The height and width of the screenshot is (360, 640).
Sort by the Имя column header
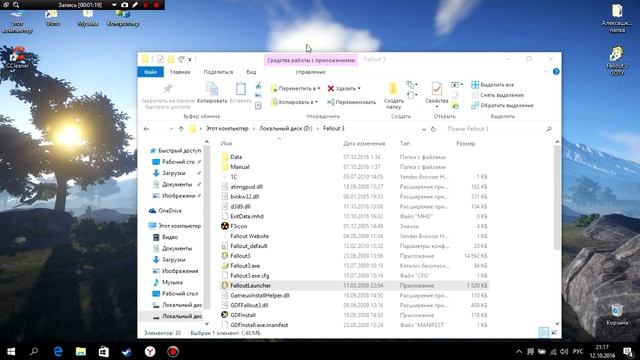tap(227, 144)
